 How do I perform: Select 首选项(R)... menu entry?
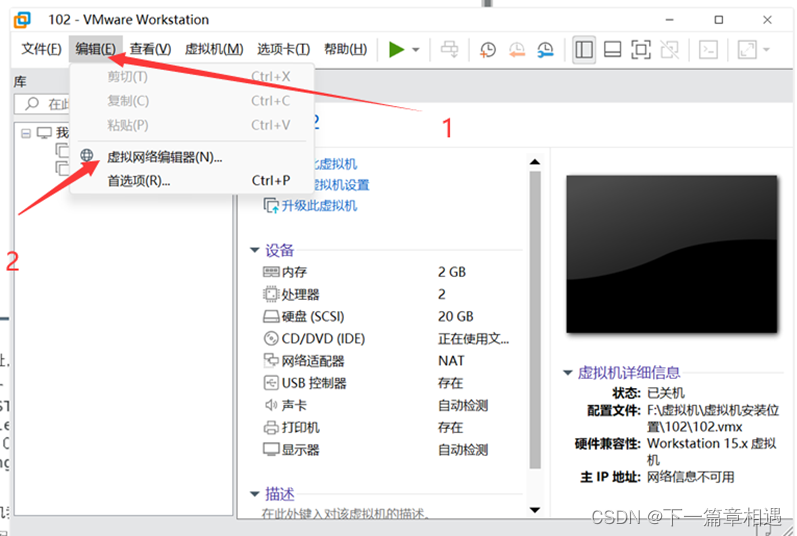tap(192, 181)
